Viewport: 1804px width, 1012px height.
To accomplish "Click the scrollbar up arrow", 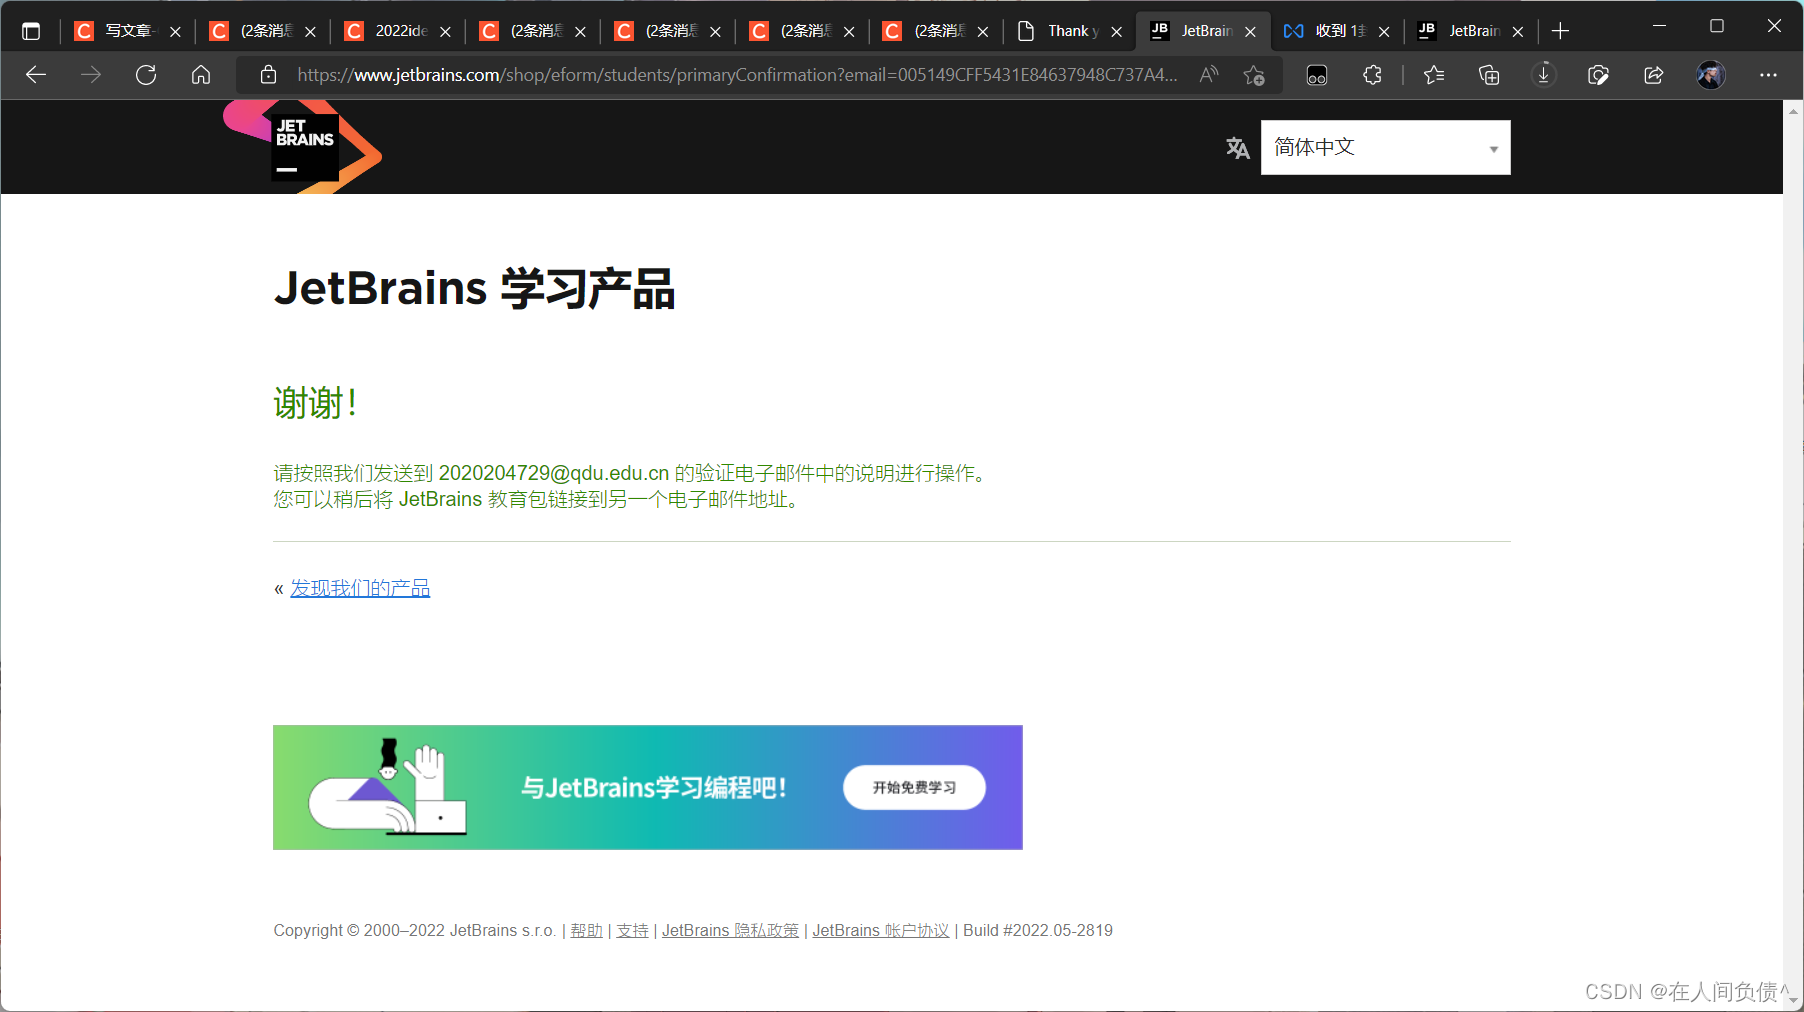I will (x=1793, y=110).
